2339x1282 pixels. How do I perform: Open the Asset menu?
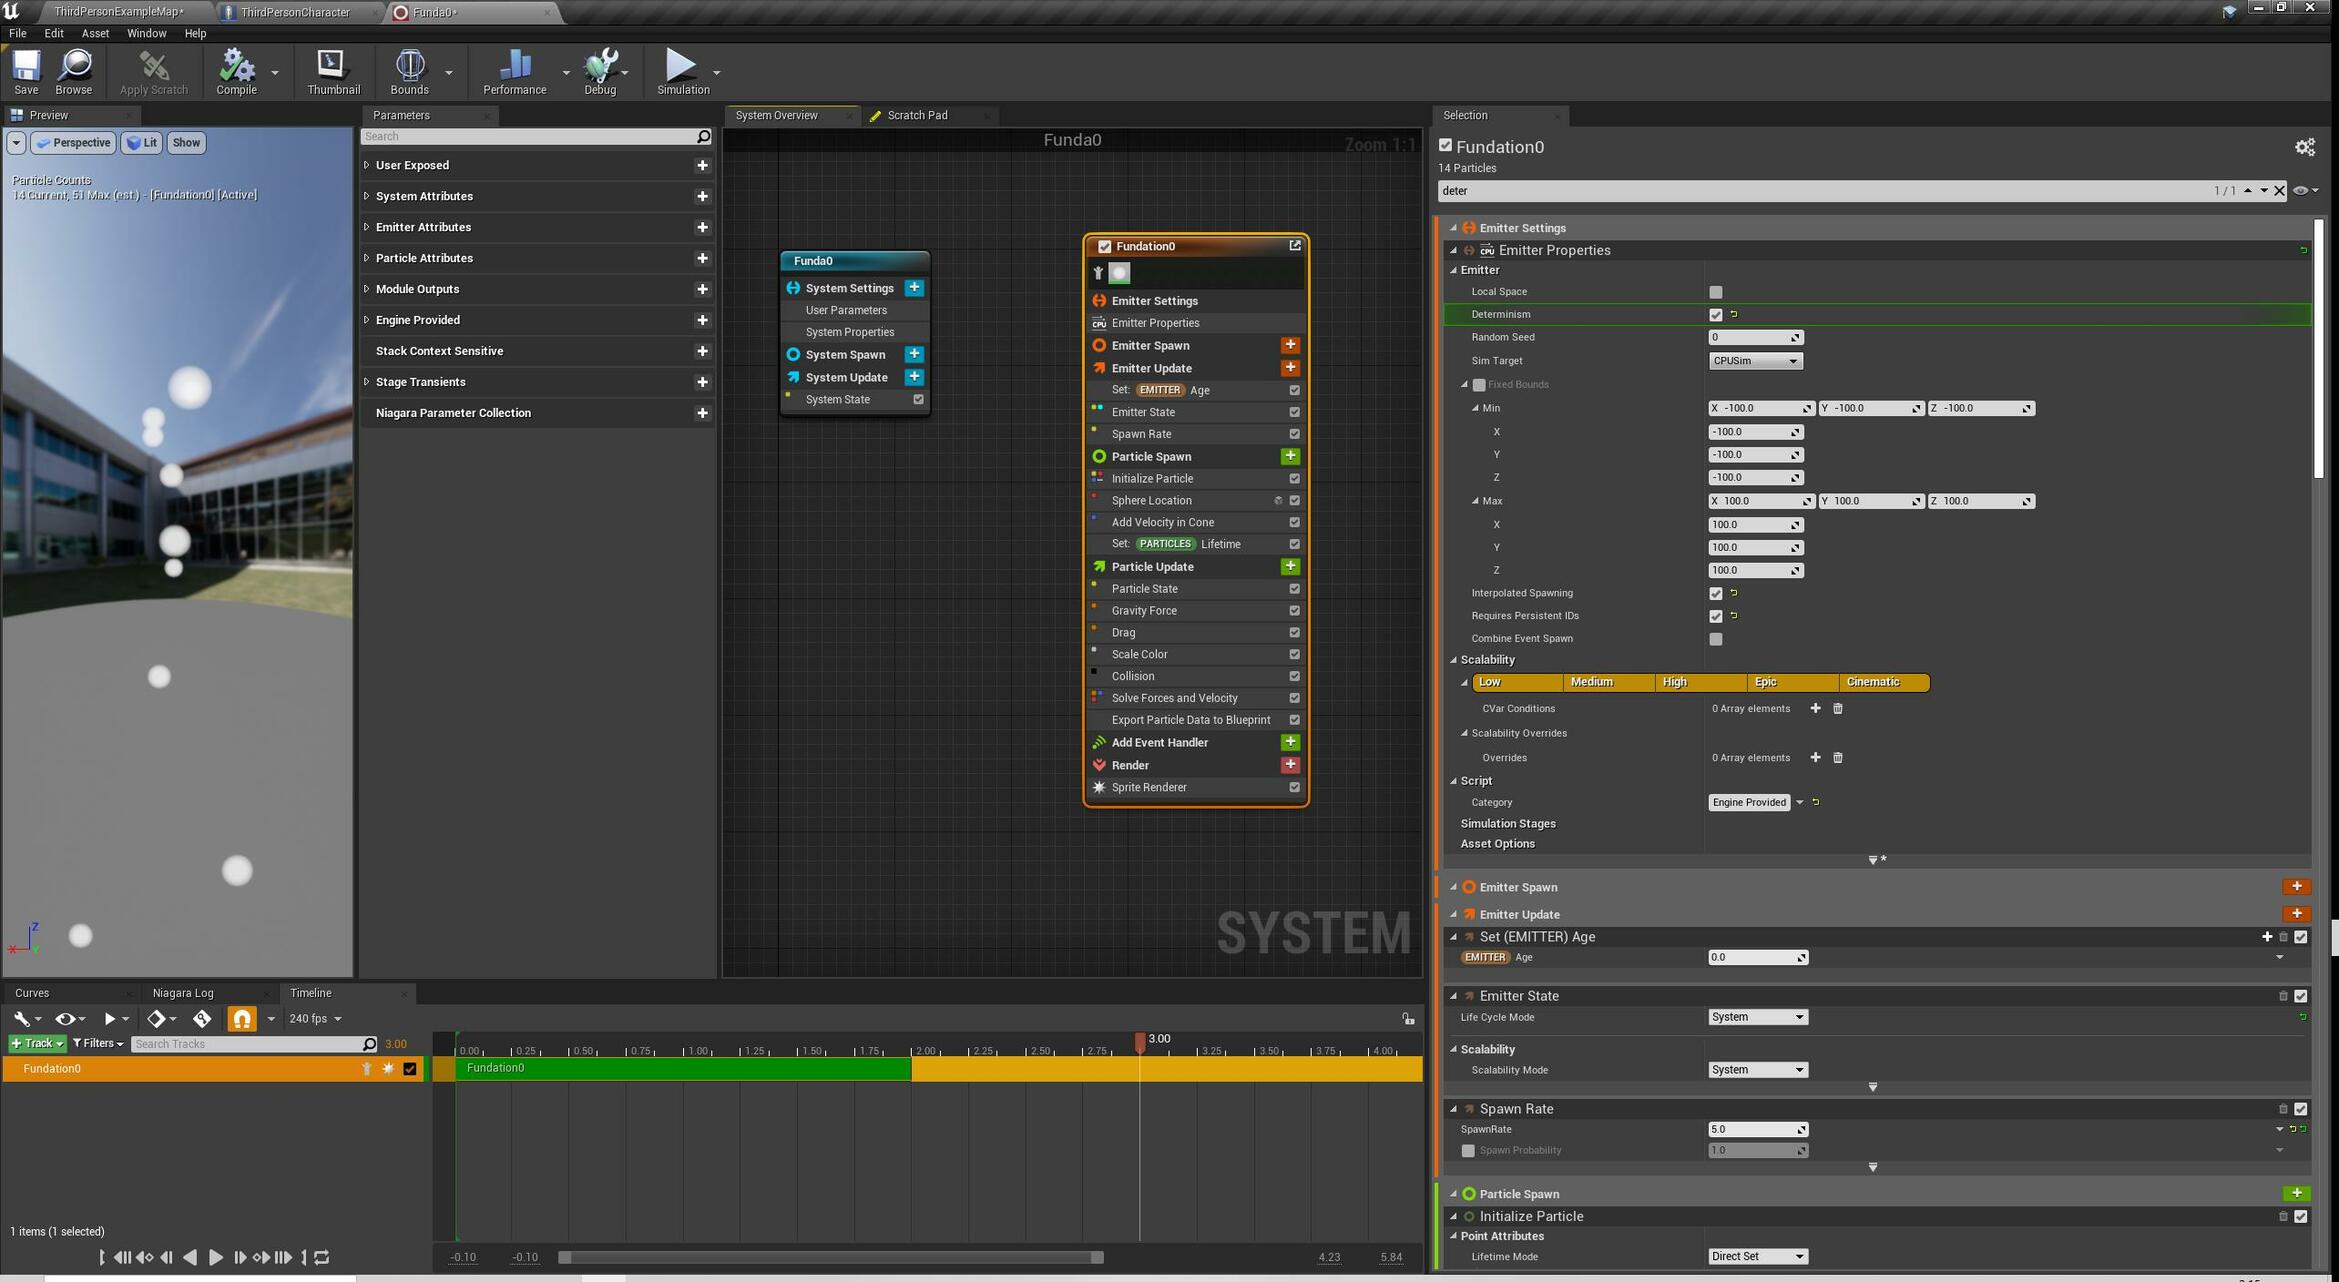95,33
